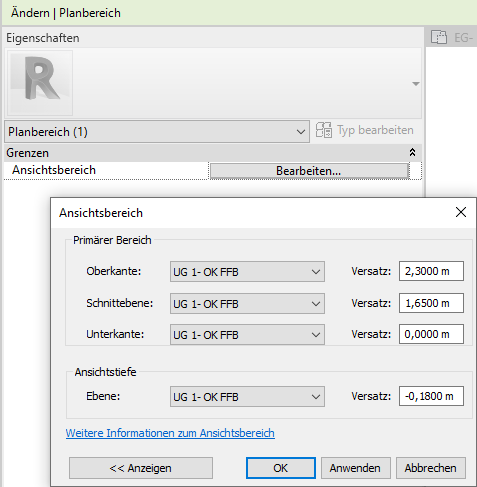The width and height of the screenshot is (477, 487).
Task: Click the EG view tab icon
Action: 439,37
